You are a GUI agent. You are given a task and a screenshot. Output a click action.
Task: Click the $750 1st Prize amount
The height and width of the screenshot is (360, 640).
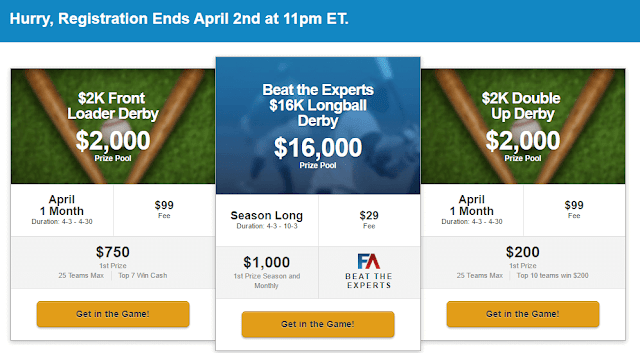tap(113, 252)
